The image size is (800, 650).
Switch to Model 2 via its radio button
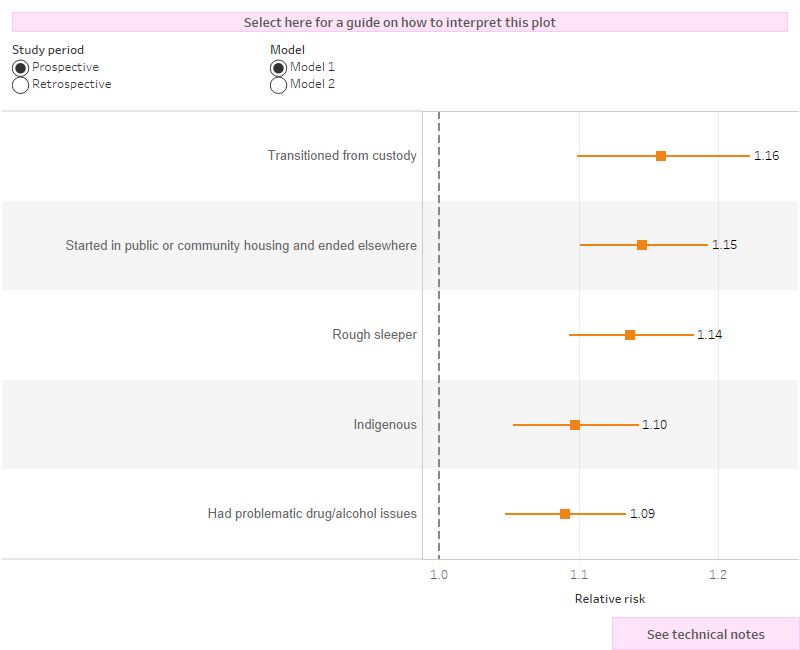point(278,84)
